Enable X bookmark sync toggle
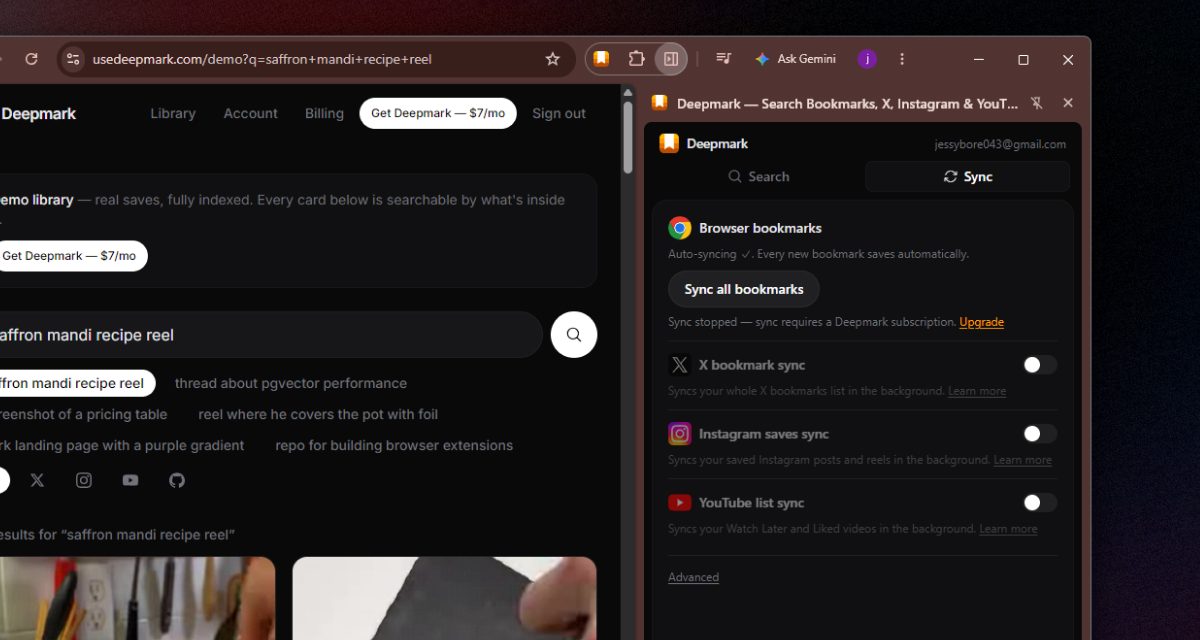 click(x=1040, y=365)
